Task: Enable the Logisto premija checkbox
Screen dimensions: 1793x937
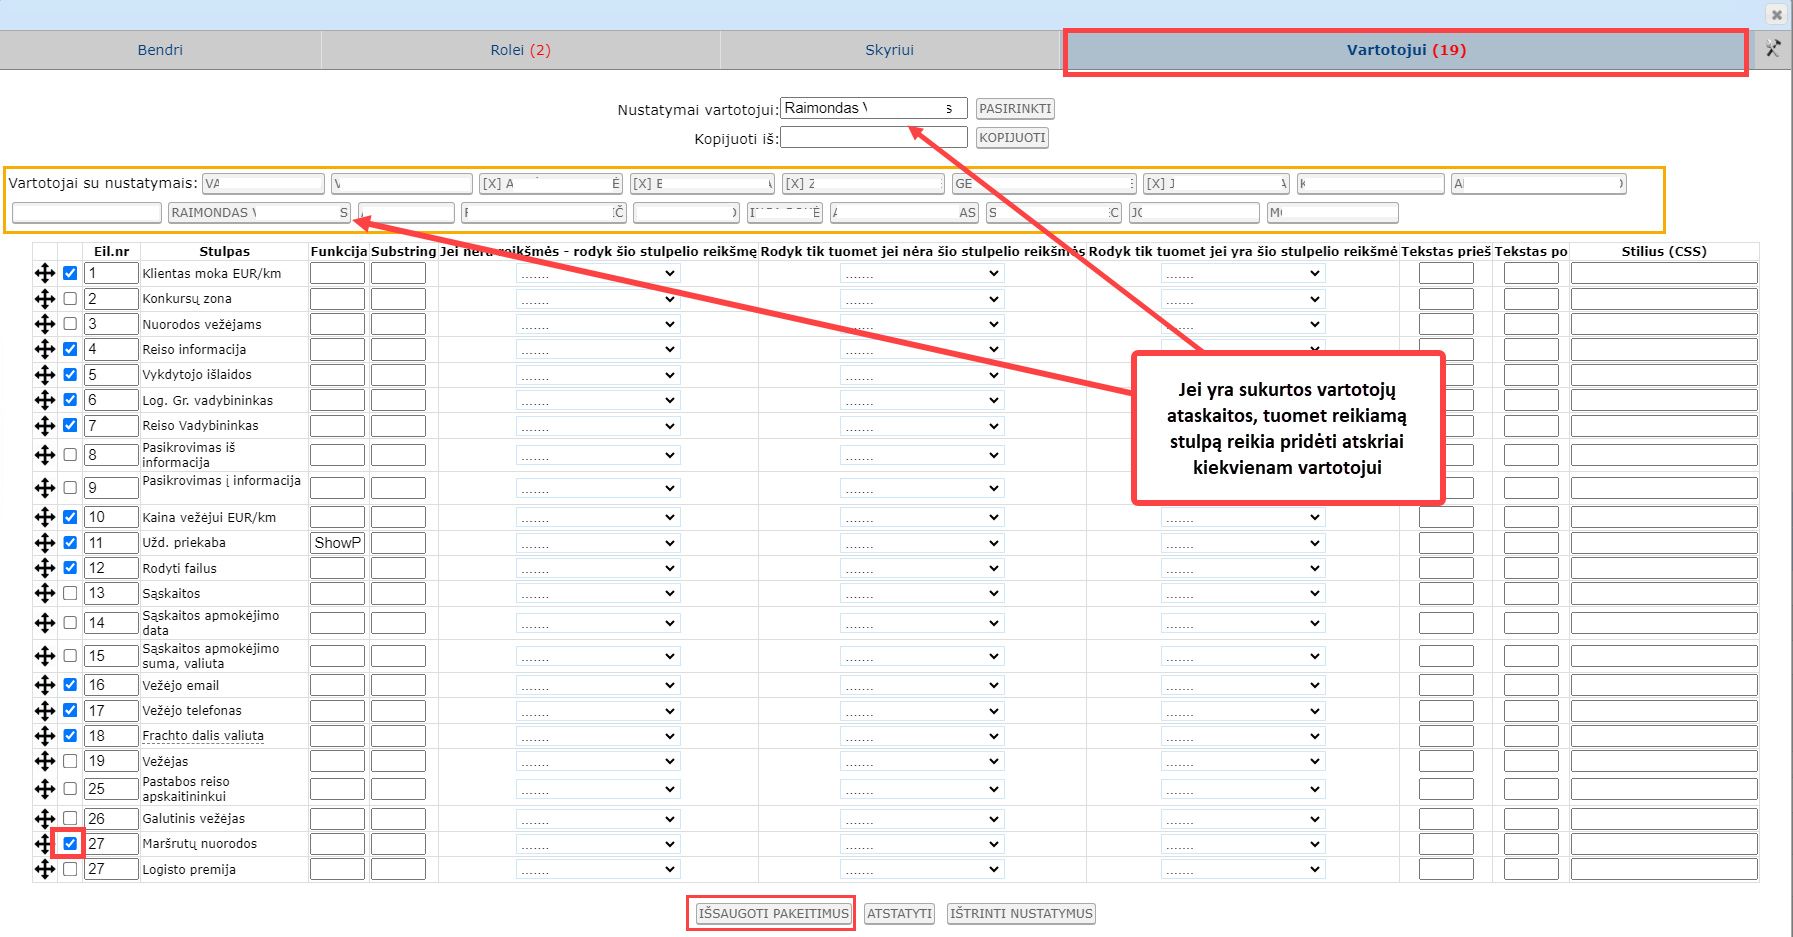Action: (70, 870)
